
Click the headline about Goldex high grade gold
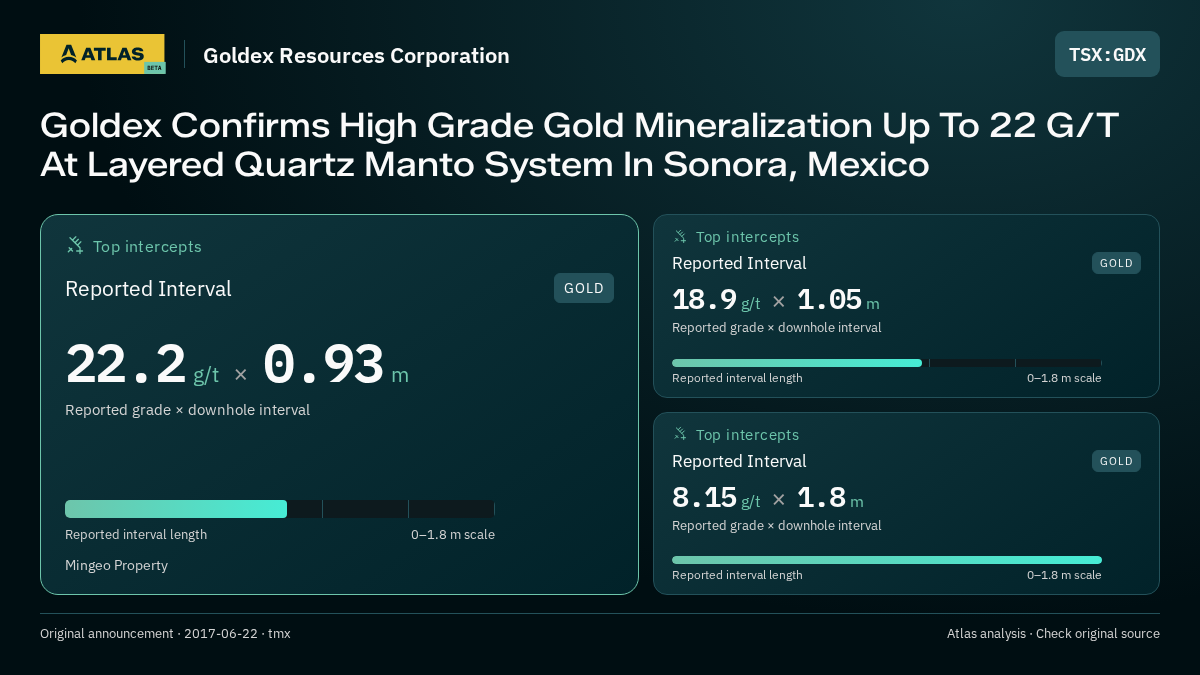click(579, 144)
